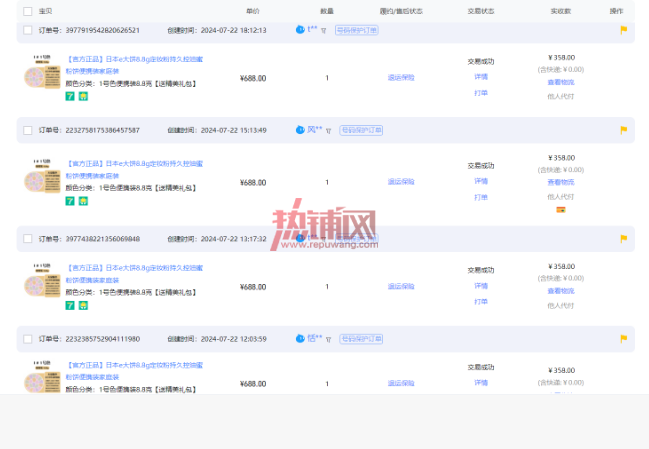Open 详情 link for first order
Screen dimensions: 649x449
pos(481,77)
